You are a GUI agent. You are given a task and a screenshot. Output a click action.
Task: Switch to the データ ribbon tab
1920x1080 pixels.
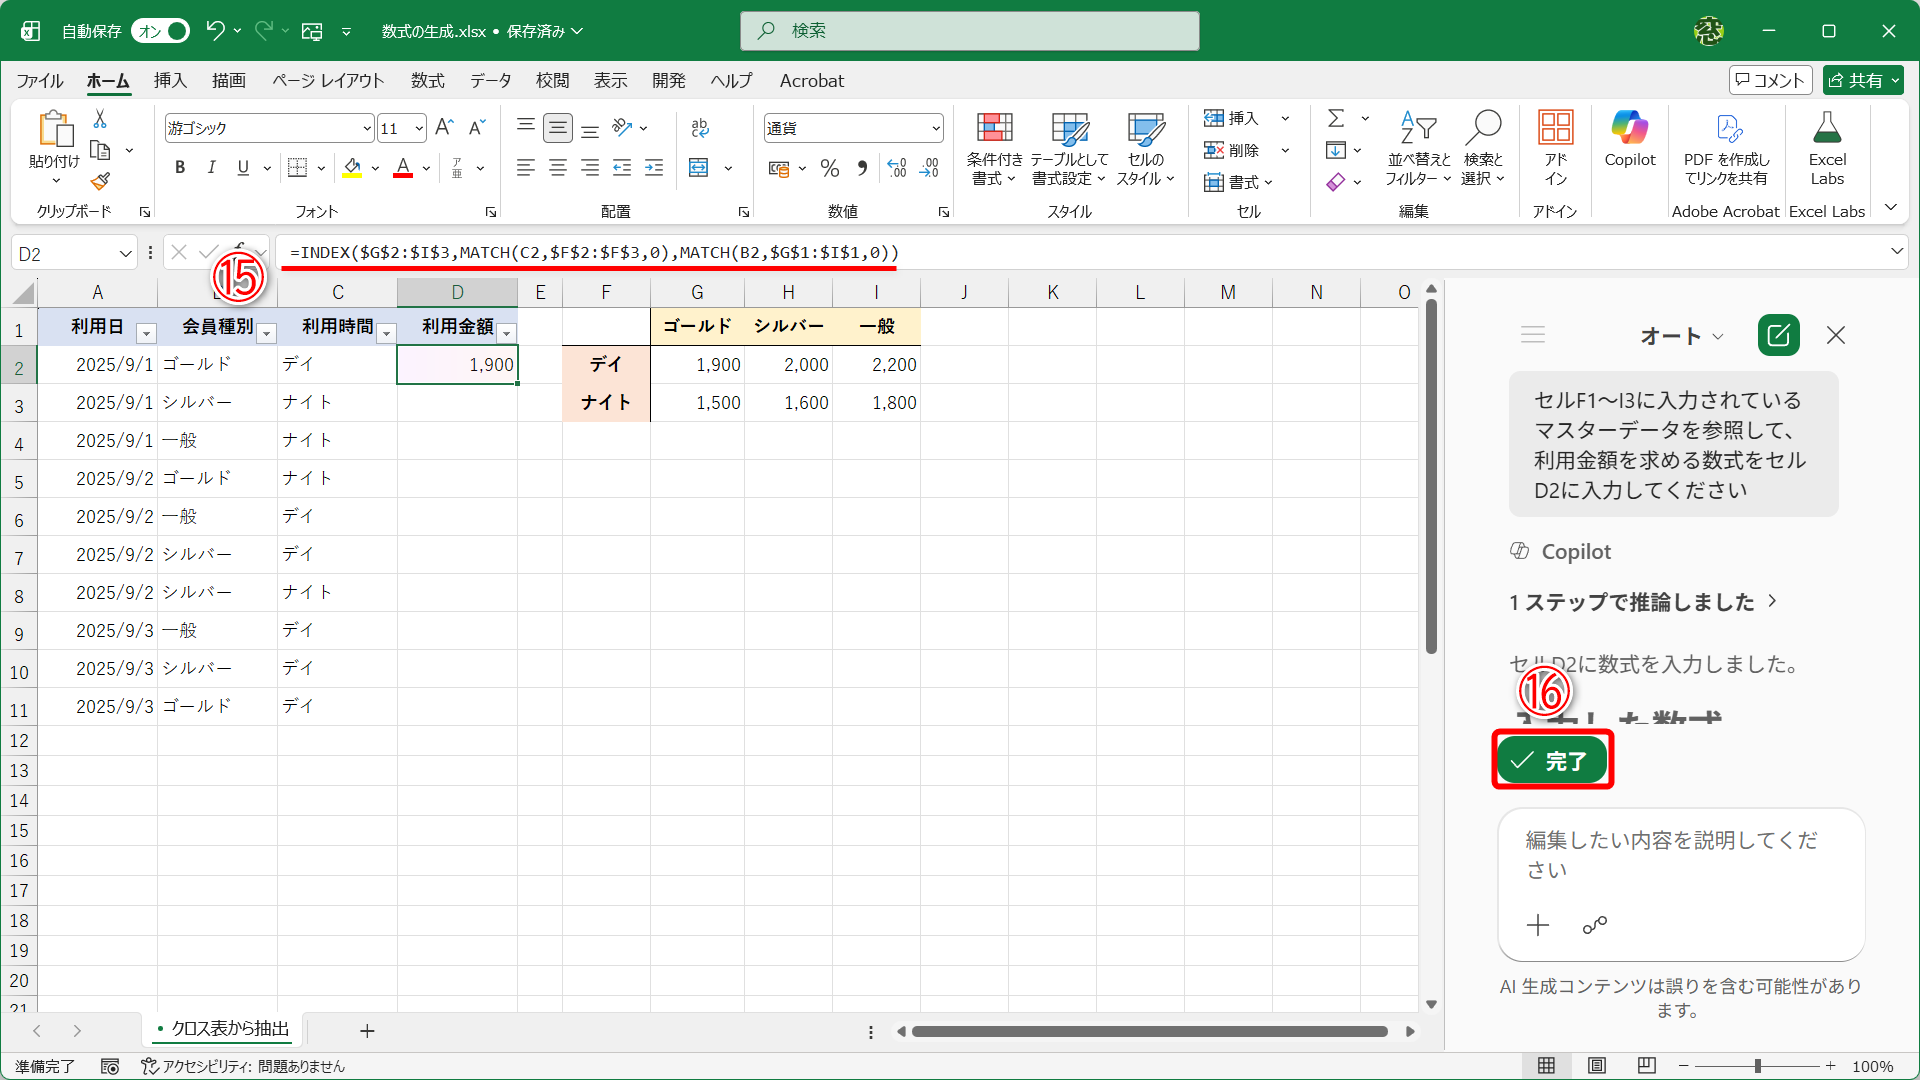pos(490,80)
